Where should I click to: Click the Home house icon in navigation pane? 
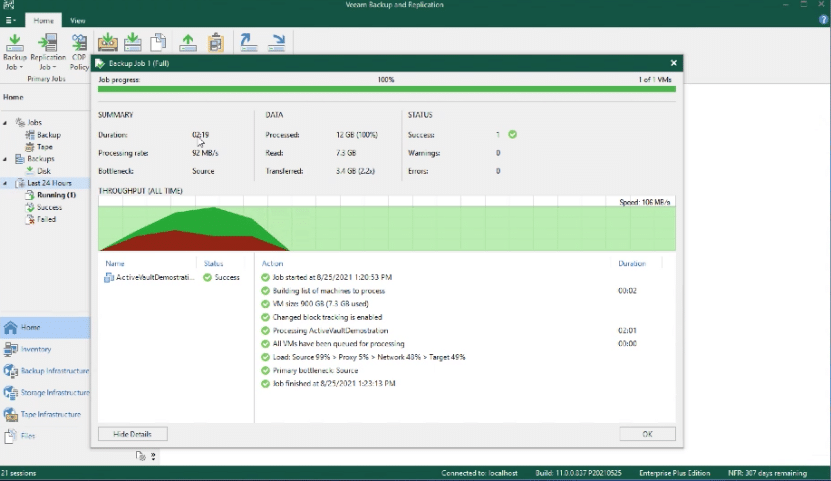(11, 327)
